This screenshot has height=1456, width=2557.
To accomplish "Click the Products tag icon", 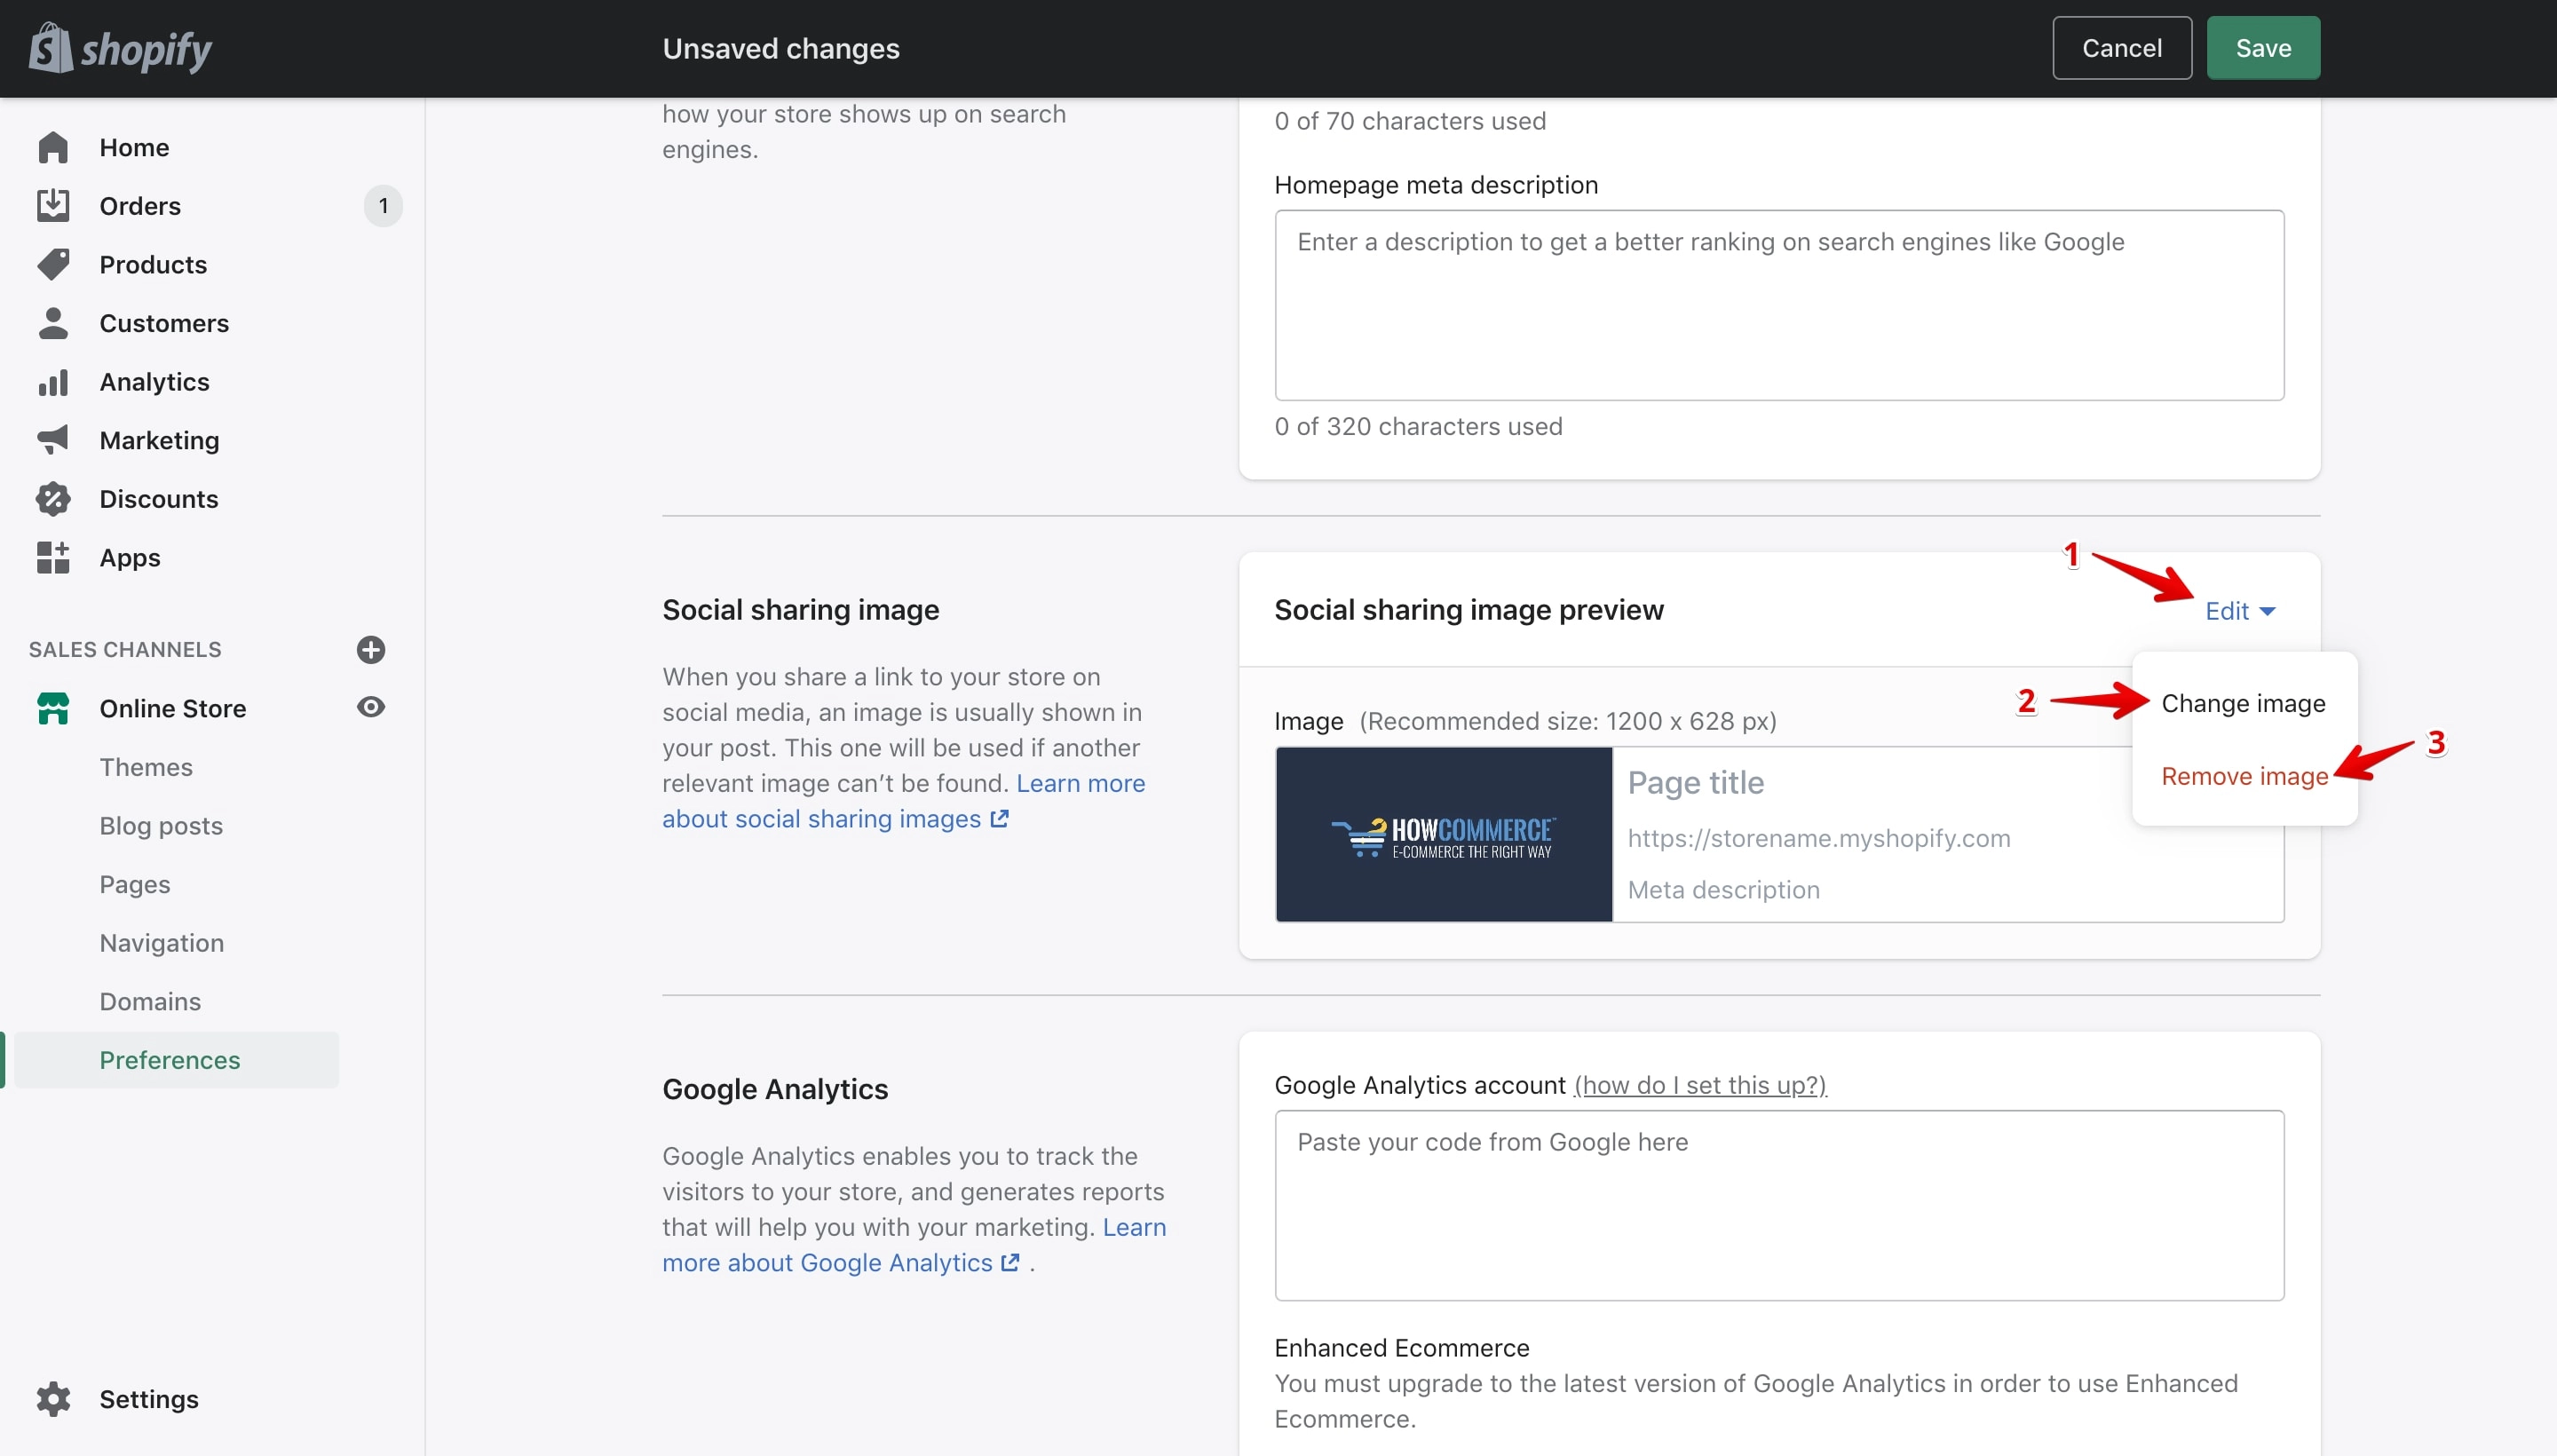I will pos(53,265).
